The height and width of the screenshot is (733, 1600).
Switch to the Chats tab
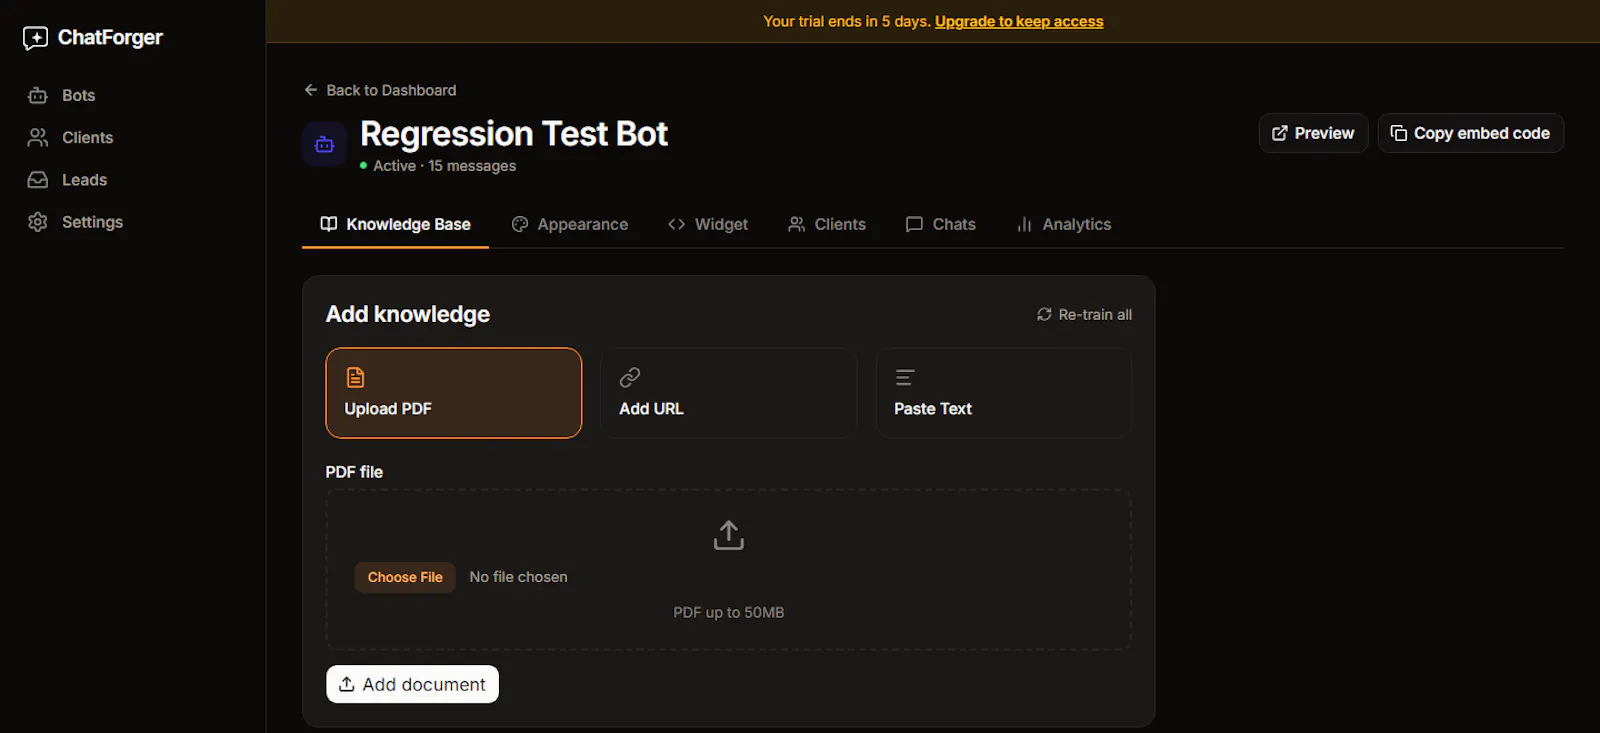941,224
